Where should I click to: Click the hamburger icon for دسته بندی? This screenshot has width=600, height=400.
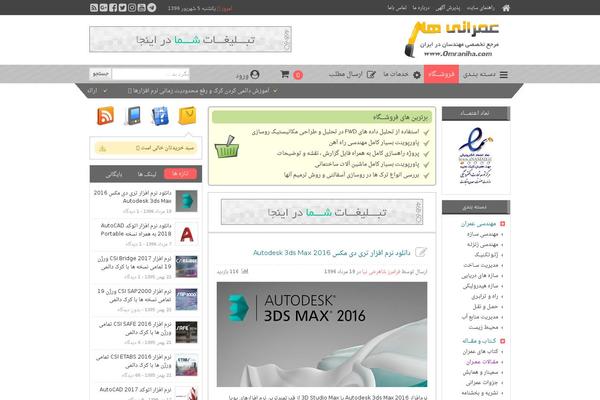pos(504,75)
